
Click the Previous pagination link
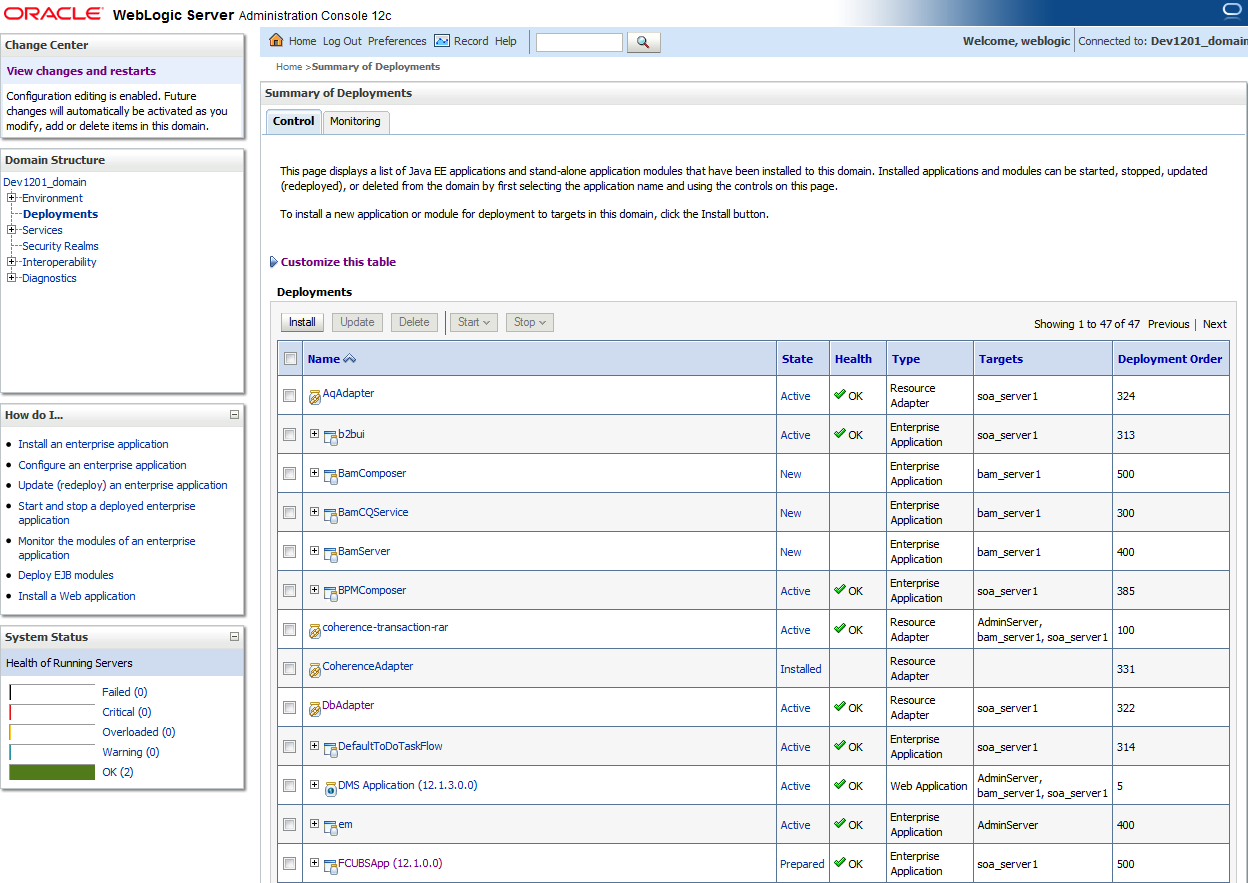[1168, 324]
